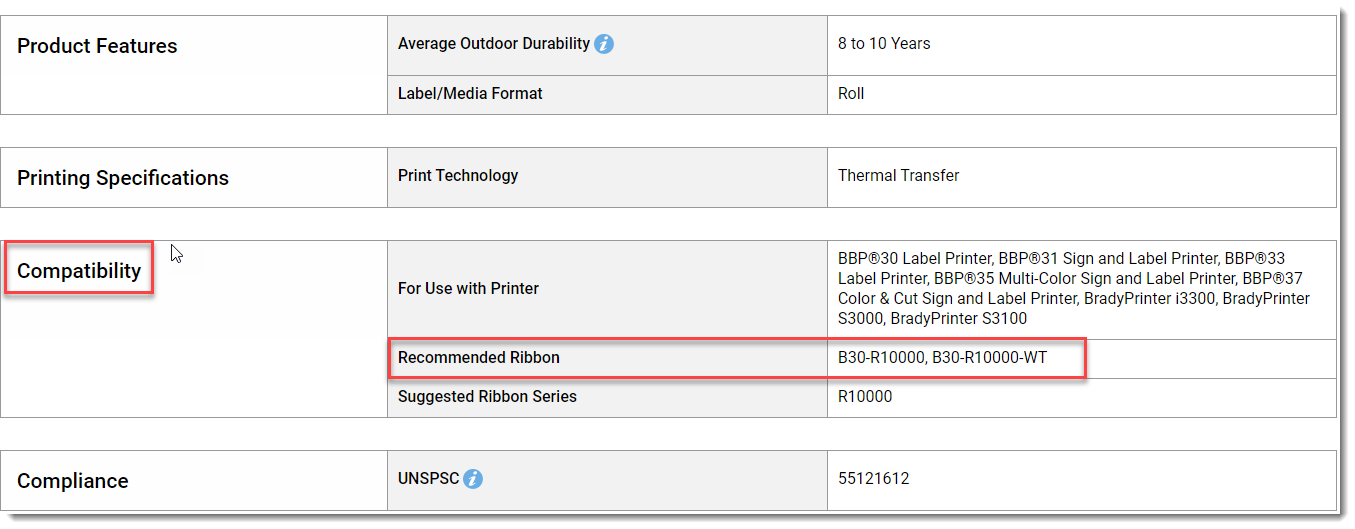The height and width of the screenshot is (529, 1355).
Task: Click the 55121612 UNSPSC code
Action: pyautogui.click(x=874, y=479)
